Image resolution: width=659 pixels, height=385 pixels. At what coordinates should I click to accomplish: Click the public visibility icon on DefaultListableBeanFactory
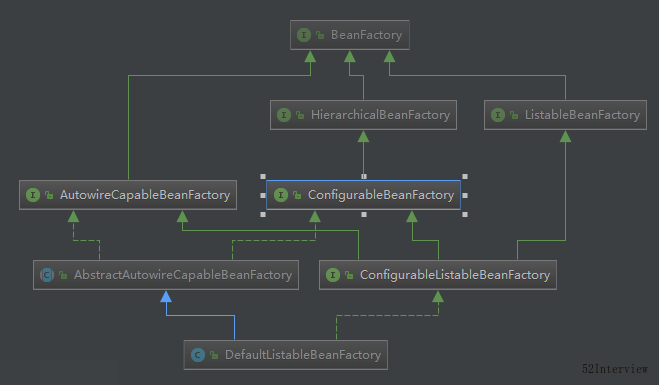(214, 356)
